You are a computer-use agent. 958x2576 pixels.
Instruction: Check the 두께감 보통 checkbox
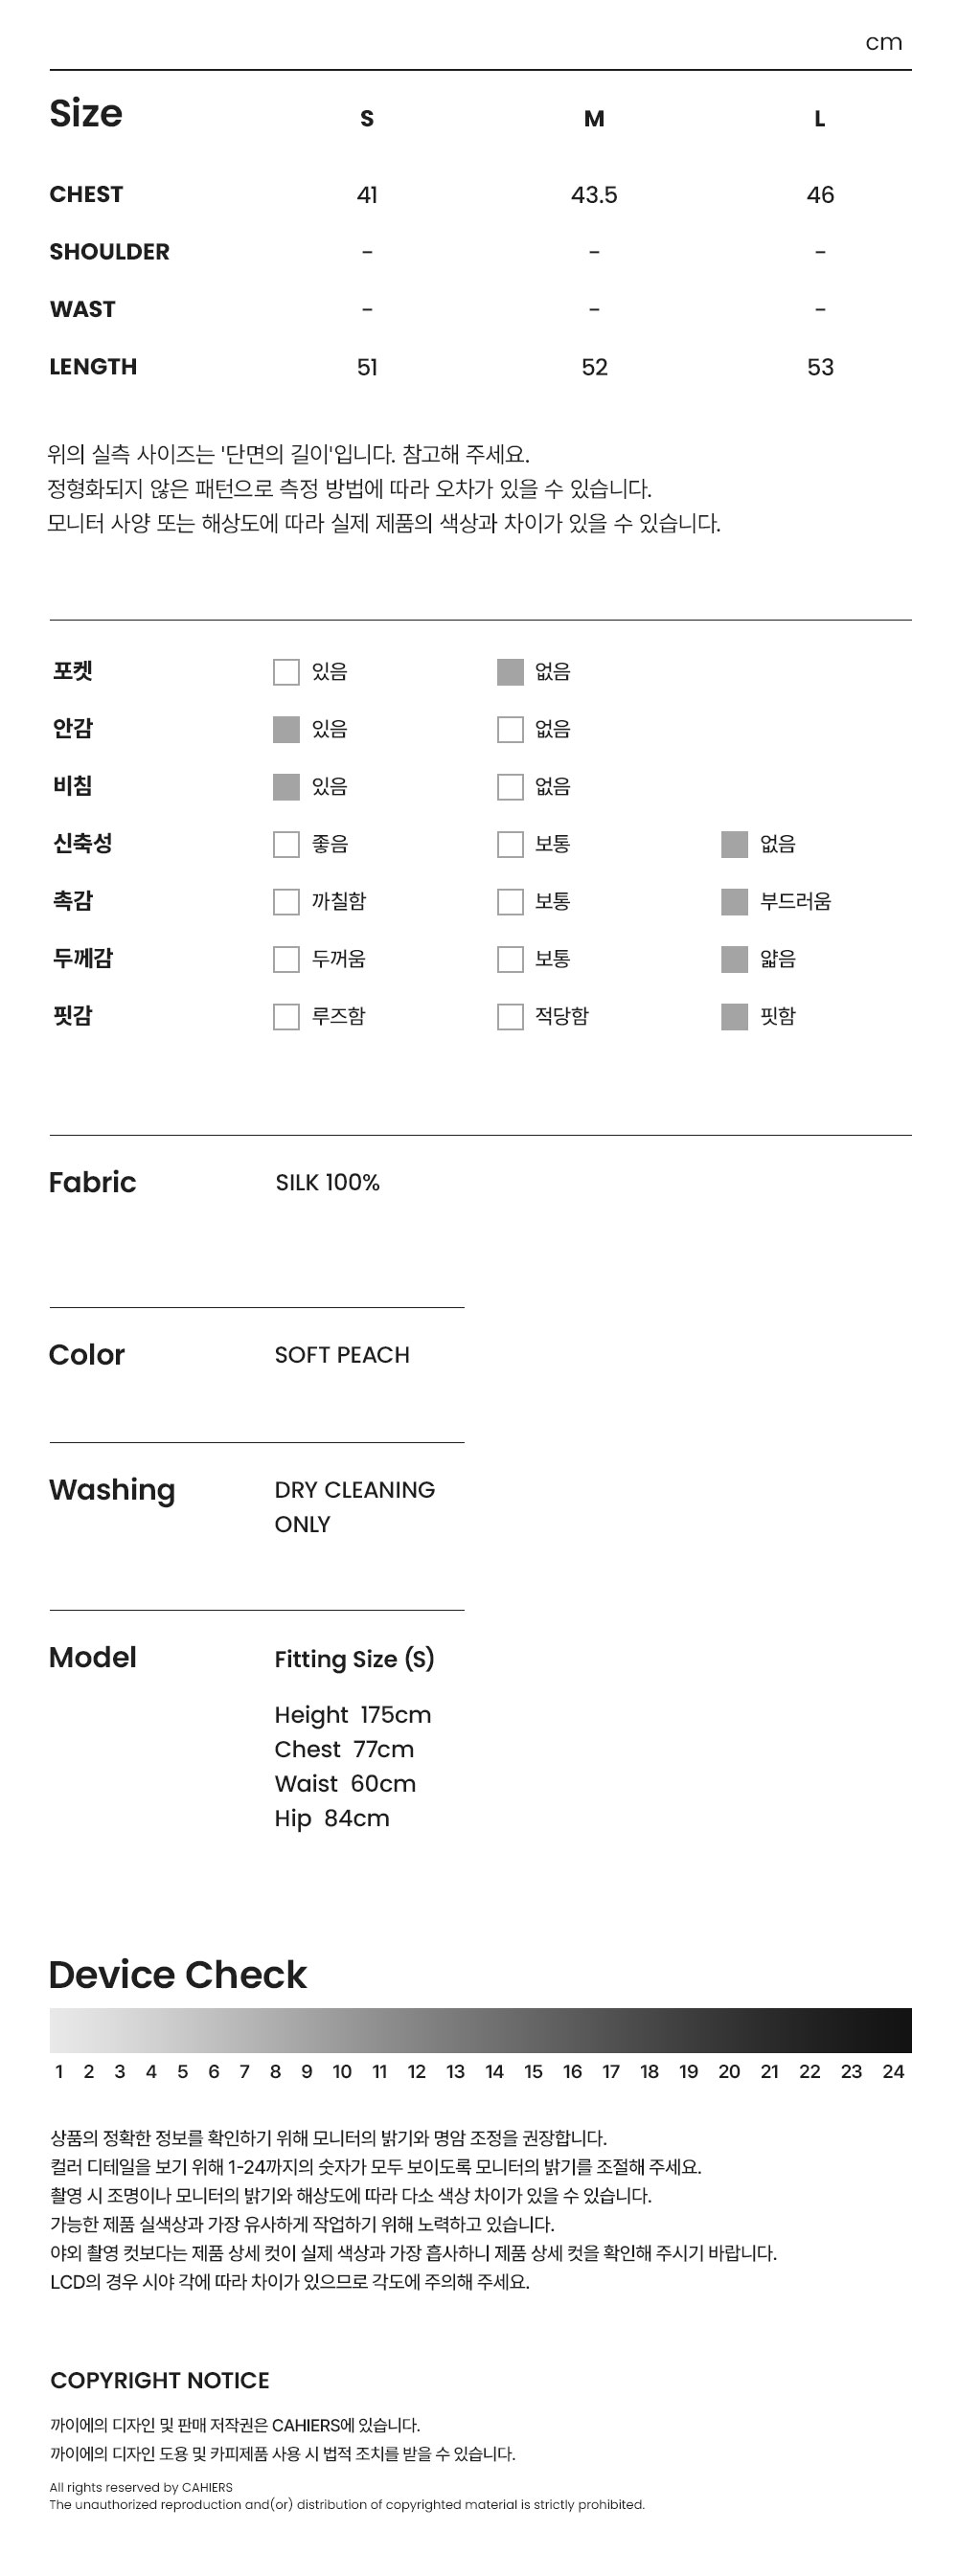coord(510,959)
